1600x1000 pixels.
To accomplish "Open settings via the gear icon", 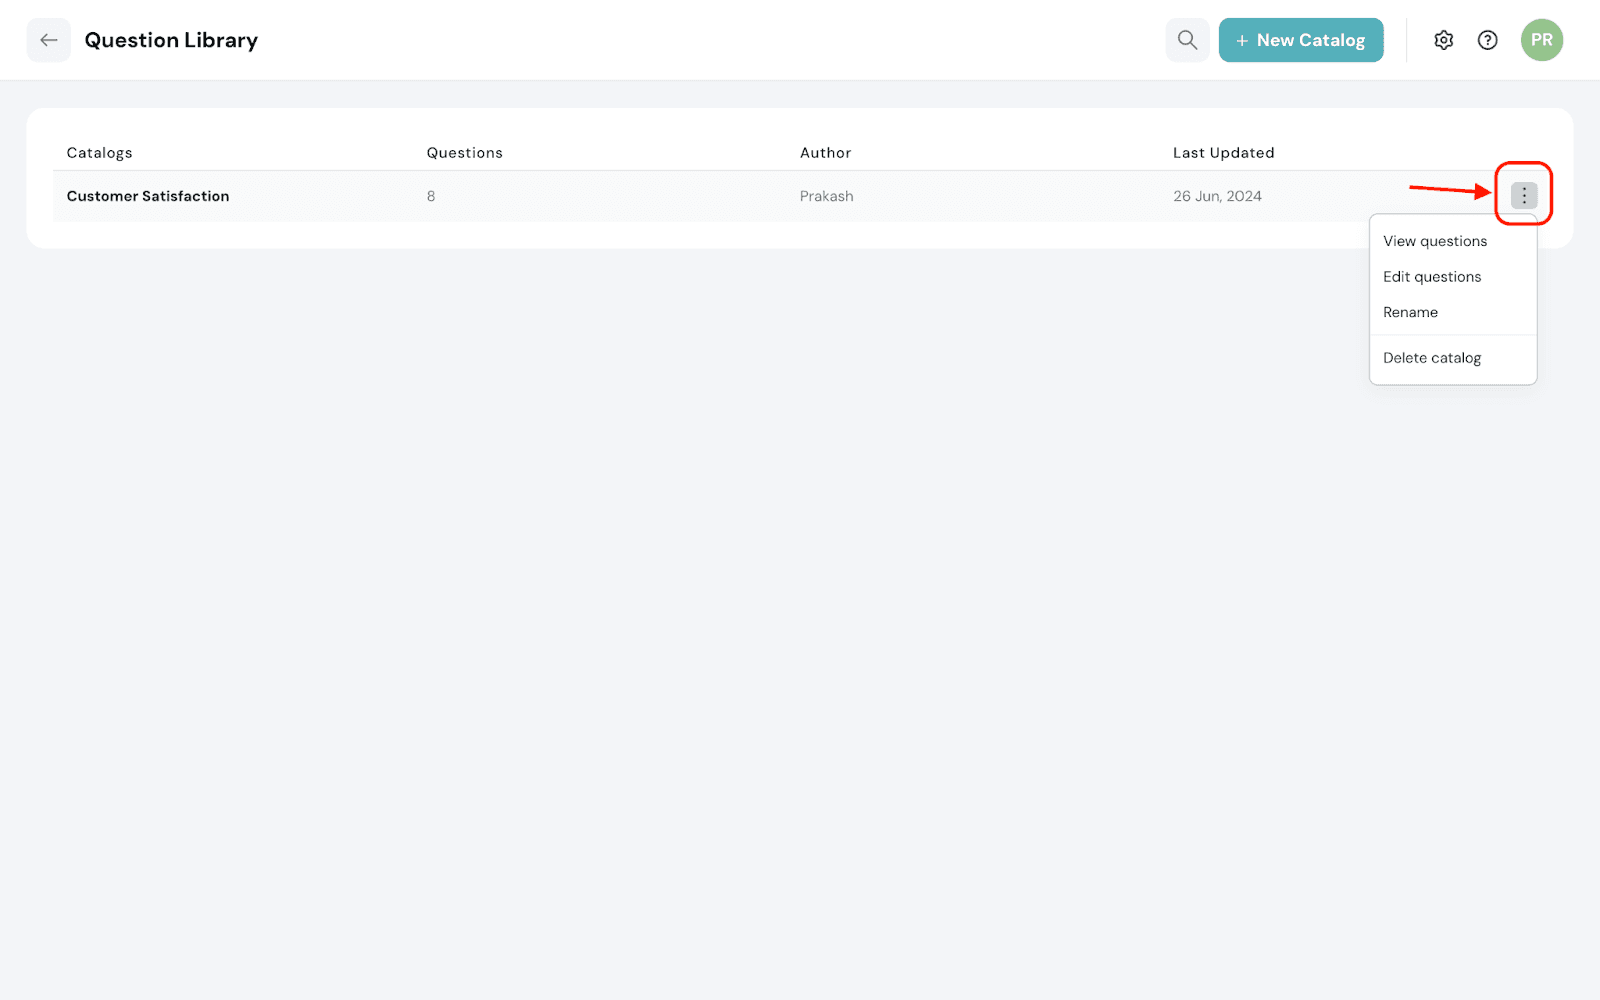I will [x=1443, y=40].
